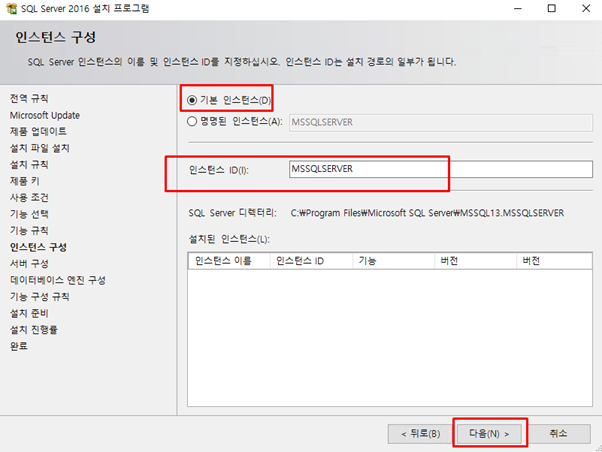Click the 인스턴스 ID column header

click(x=311, y=261)
